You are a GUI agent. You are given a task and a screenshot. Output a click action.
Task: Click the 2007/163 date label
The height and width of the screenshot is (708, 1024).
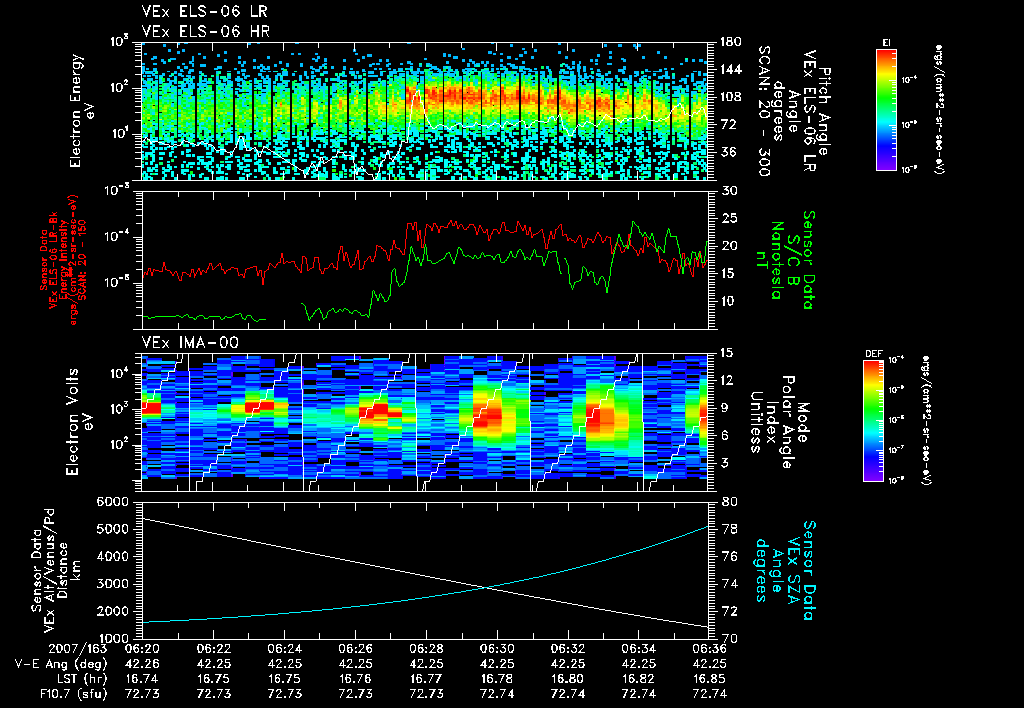[x=78, y=649]
